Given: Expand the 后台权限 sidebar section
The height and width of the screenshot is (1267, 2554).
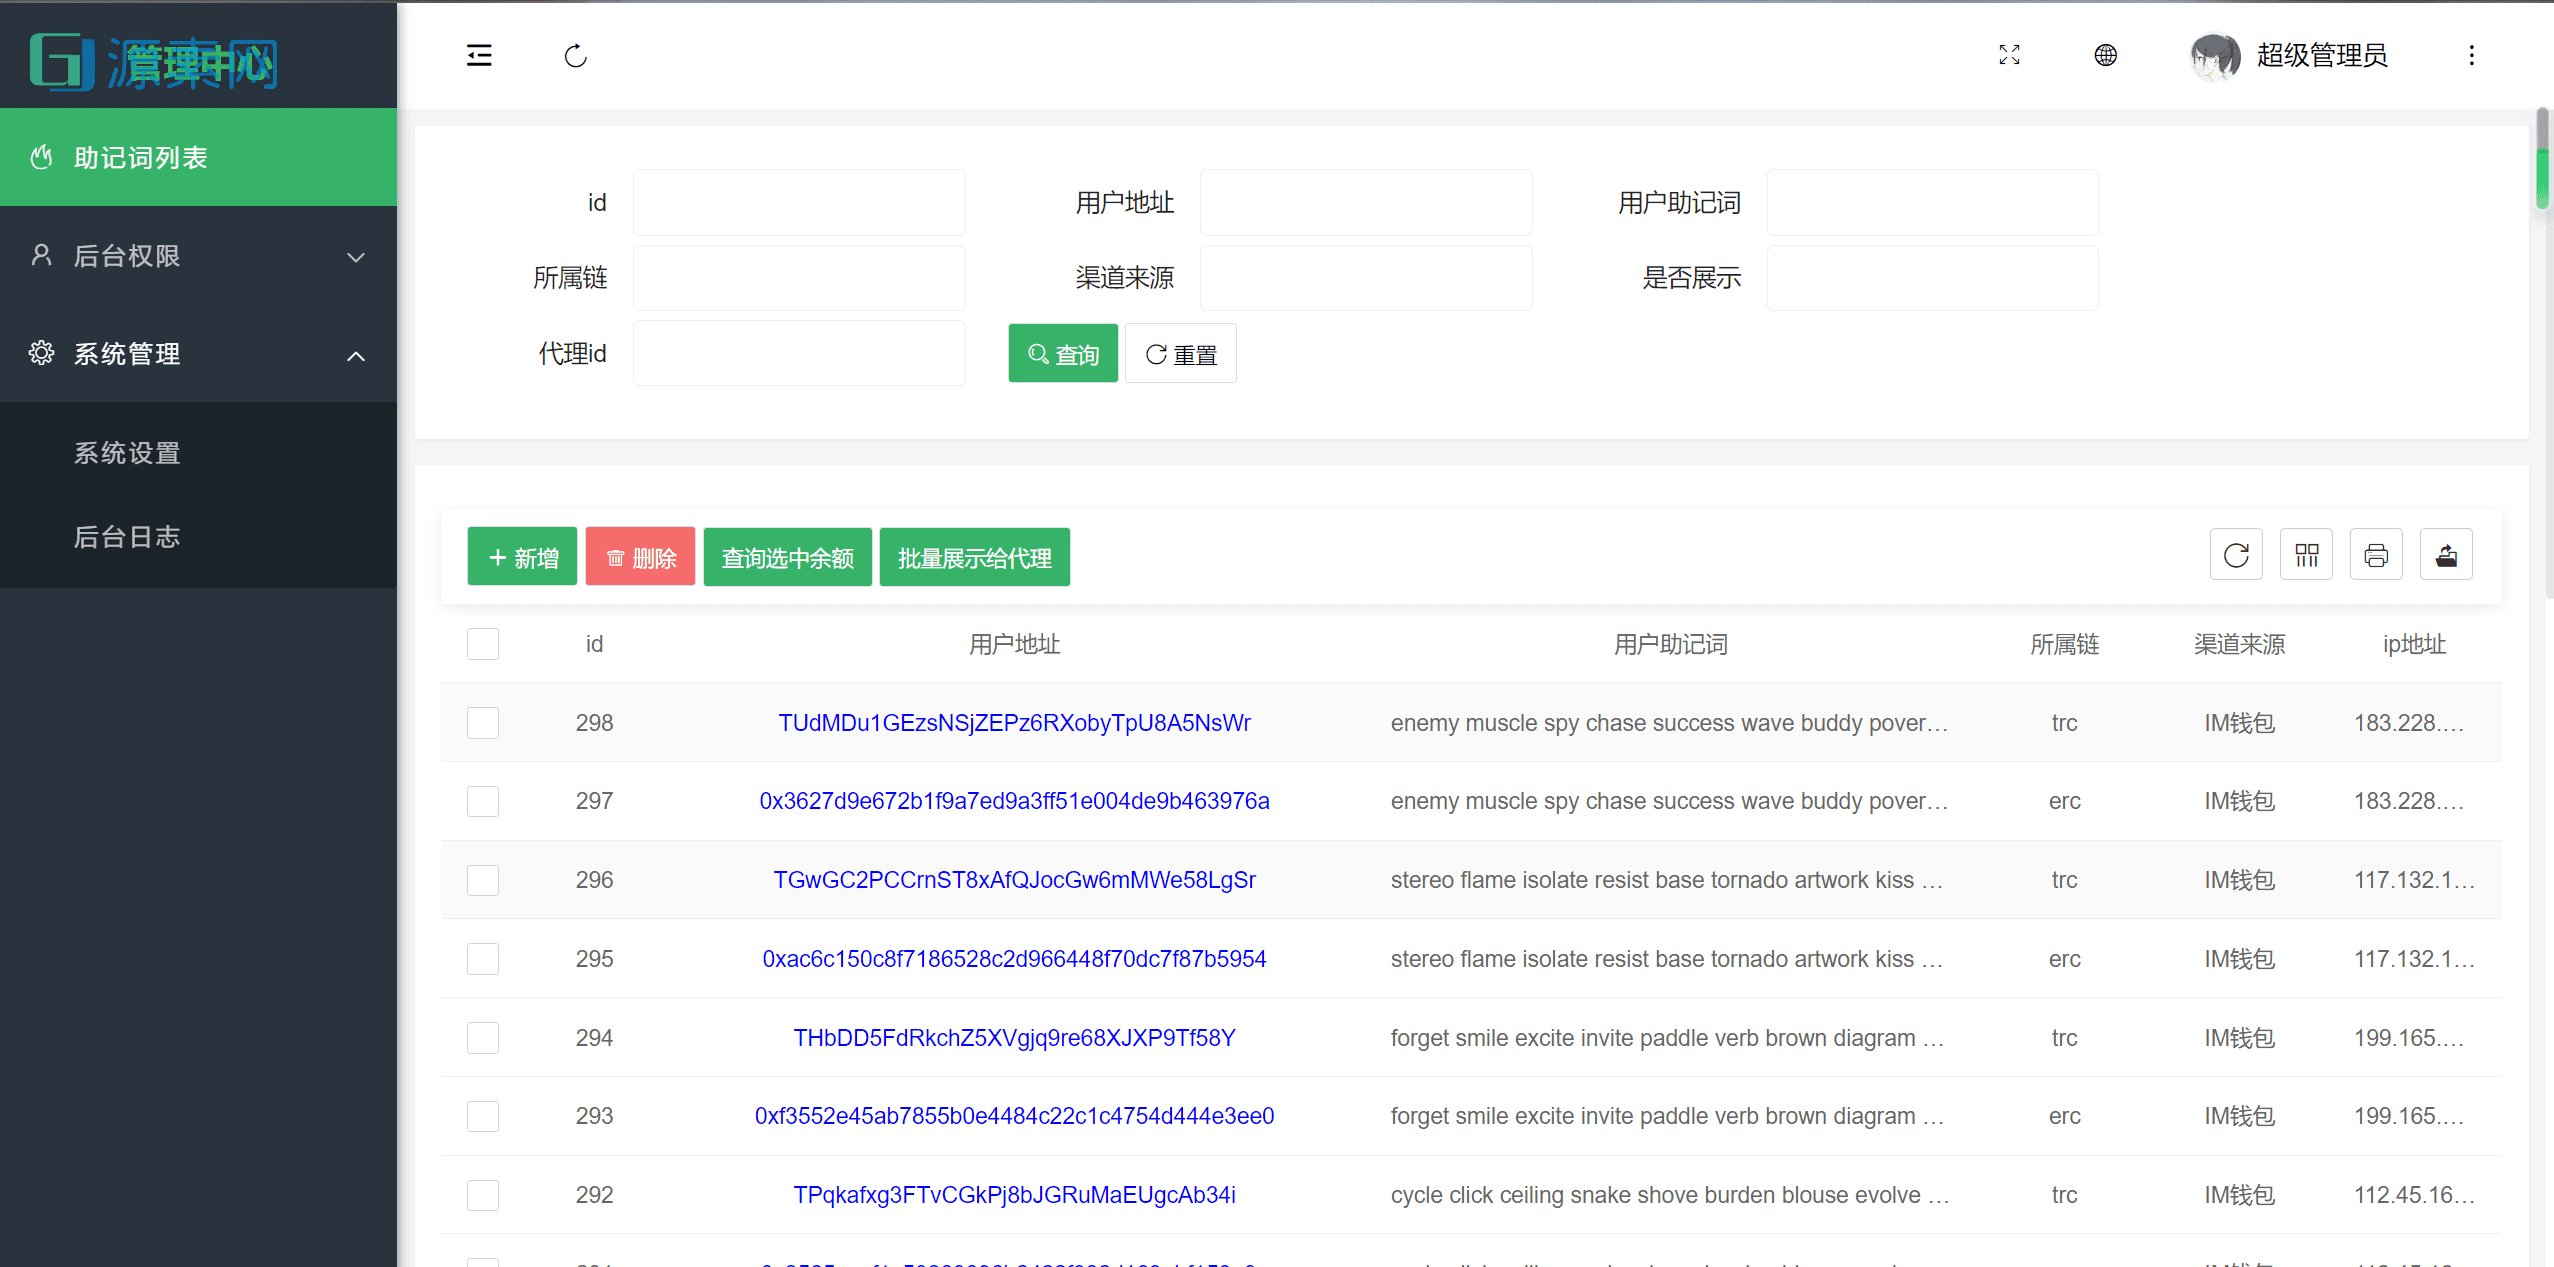Looking at the screenshot, I should [x=197, y=256].
